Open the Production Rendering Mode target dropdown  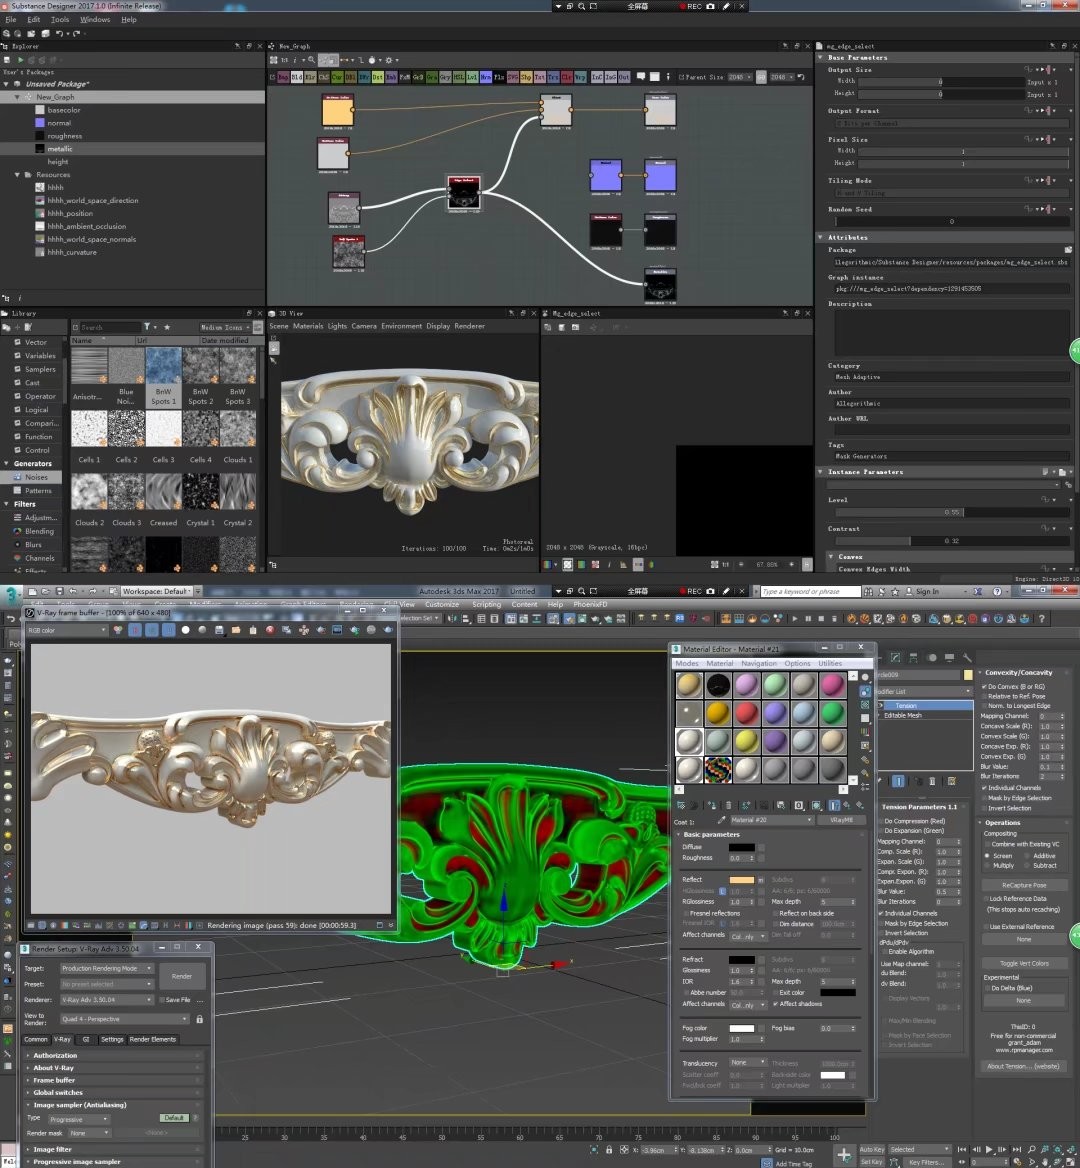pyautogui.click(x=107, y=968)
